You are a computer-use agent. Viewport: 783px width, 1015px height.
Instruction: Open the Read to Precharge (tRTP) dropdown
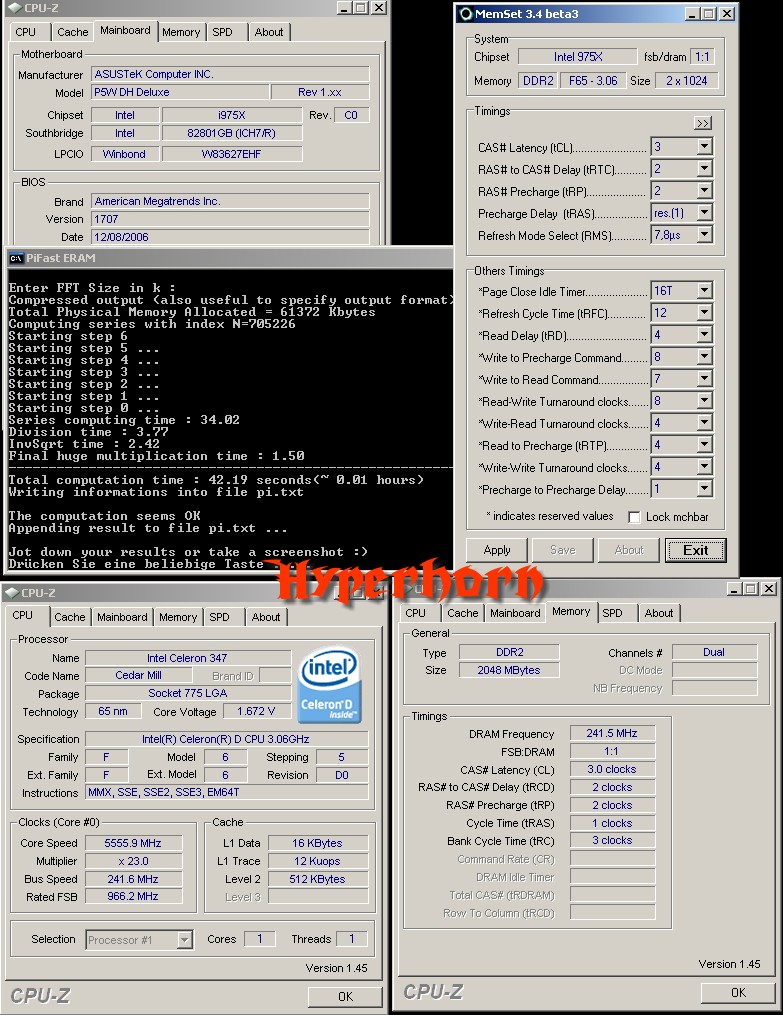[x=705, y=445]
